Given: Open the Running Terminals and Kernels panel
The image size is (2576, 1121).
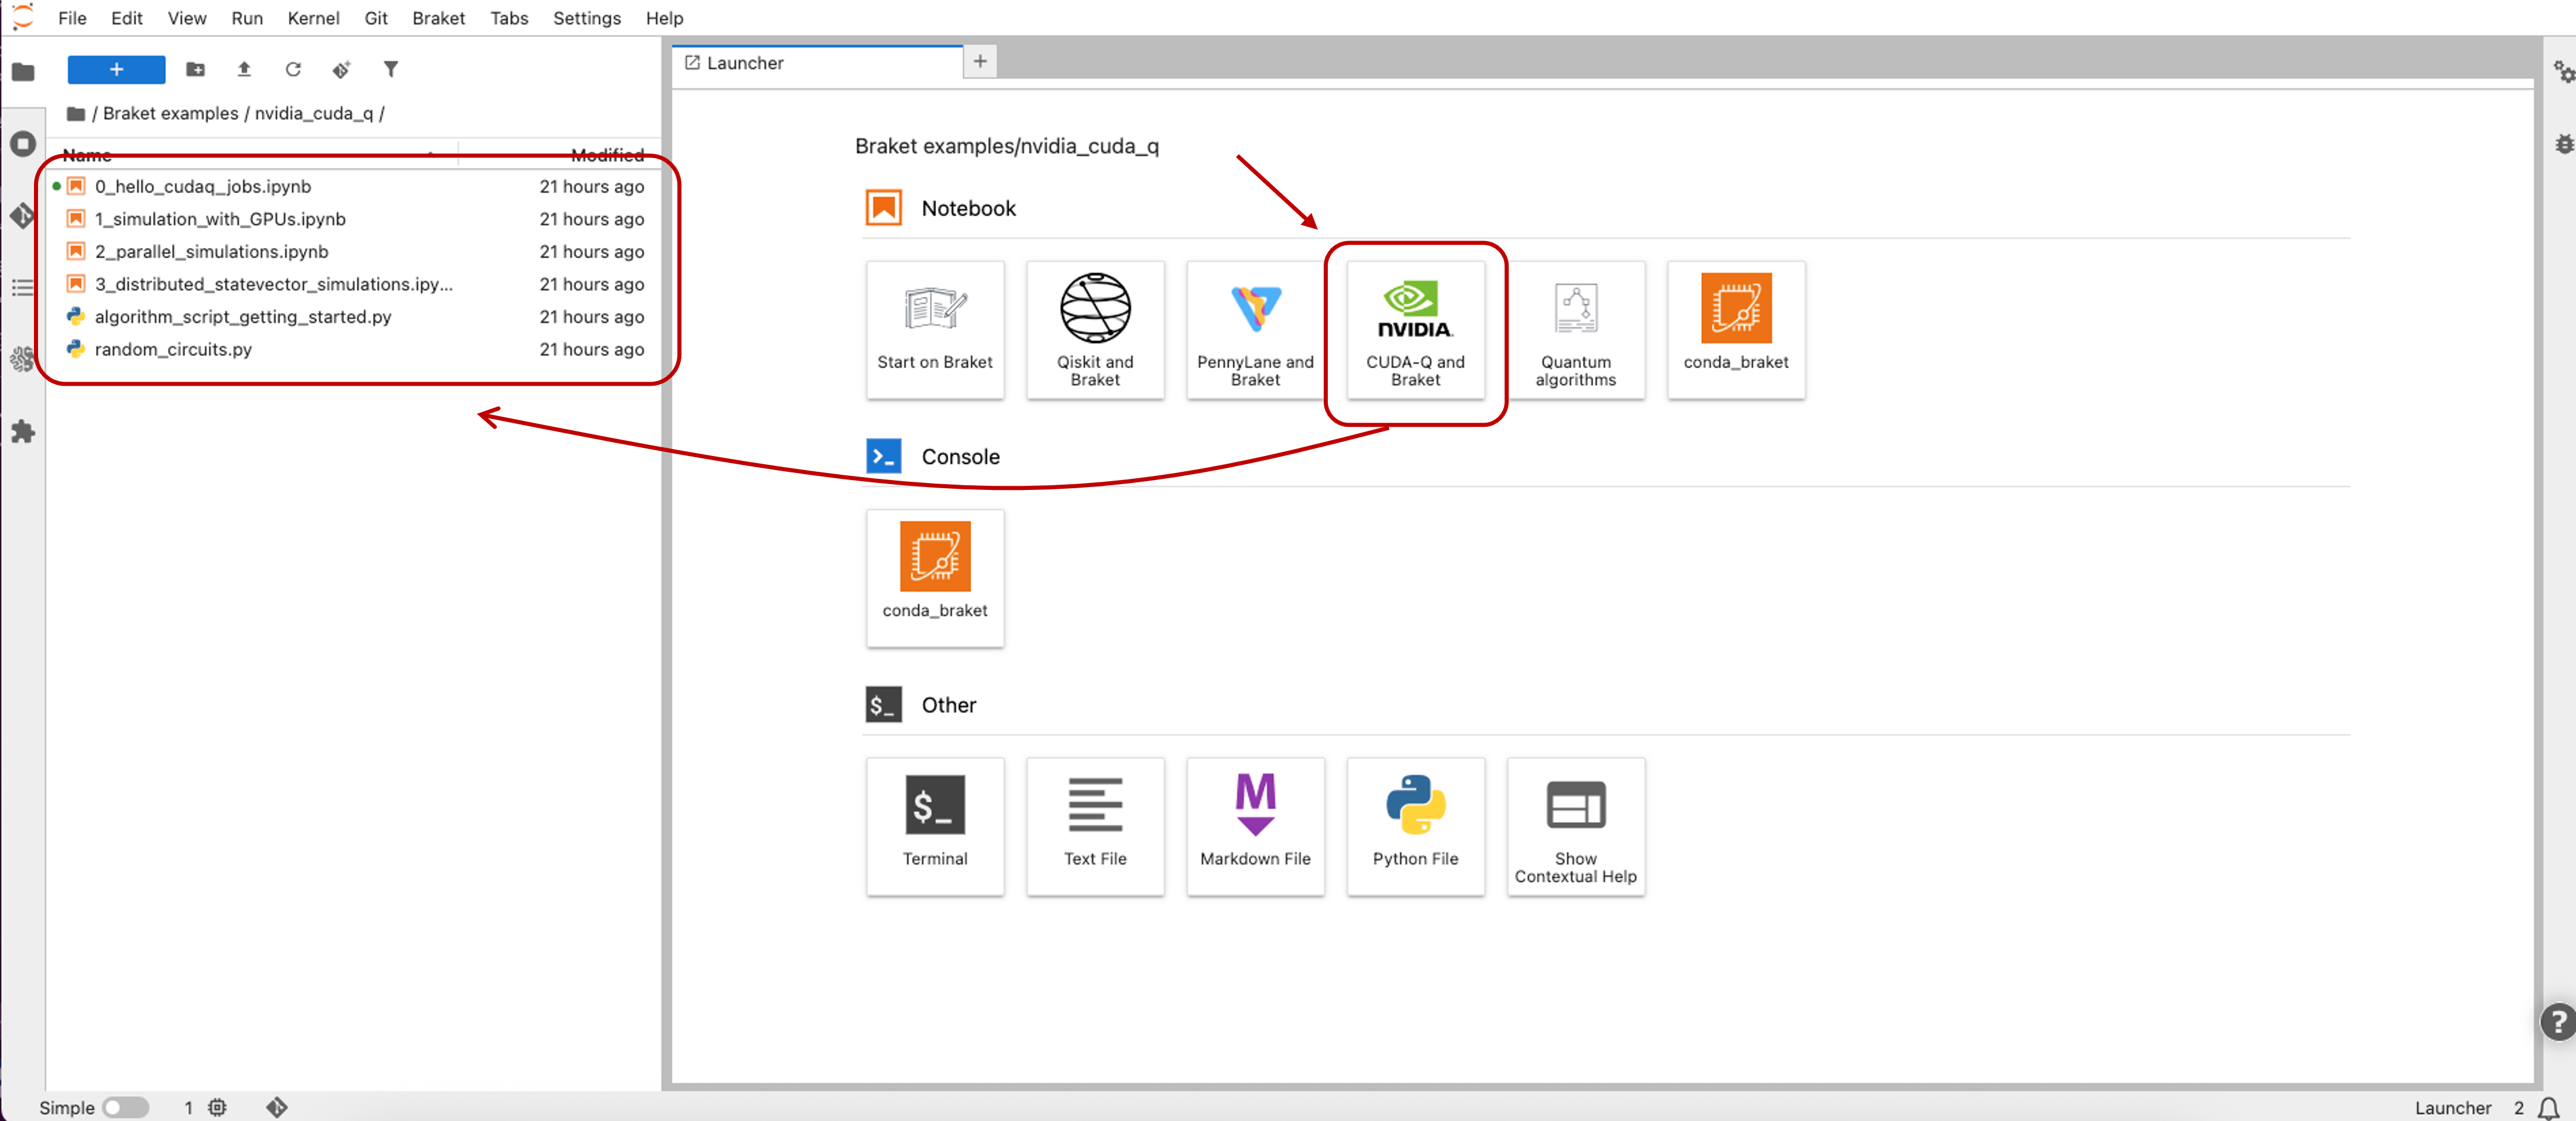Looking at the screenshot, I should click(22, 144).
